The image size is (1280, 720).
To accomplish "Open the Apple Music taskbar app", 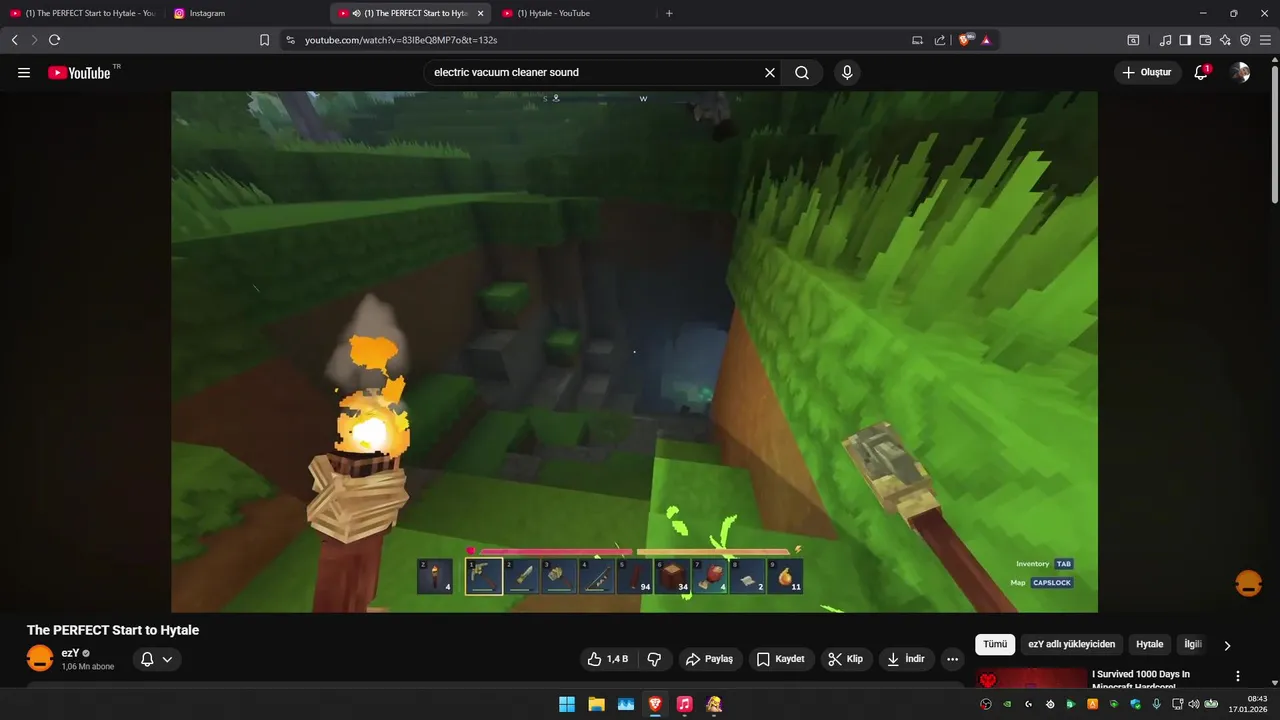I will point(684,704).
